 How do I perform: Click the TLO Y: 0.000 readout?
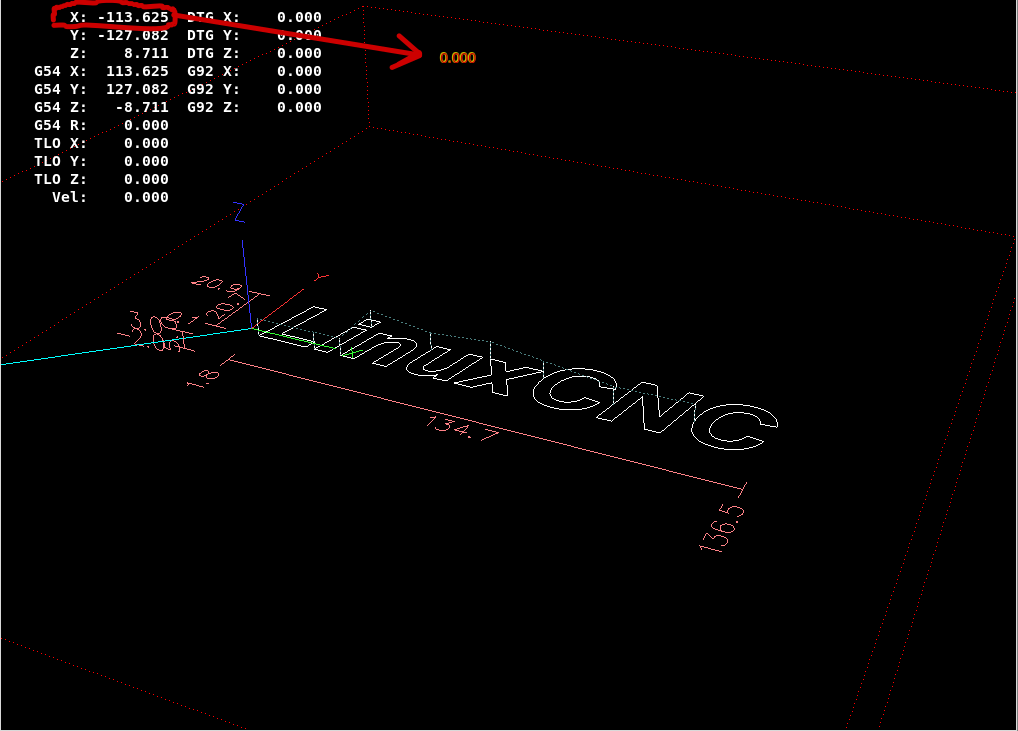click(x=101, y=161)
